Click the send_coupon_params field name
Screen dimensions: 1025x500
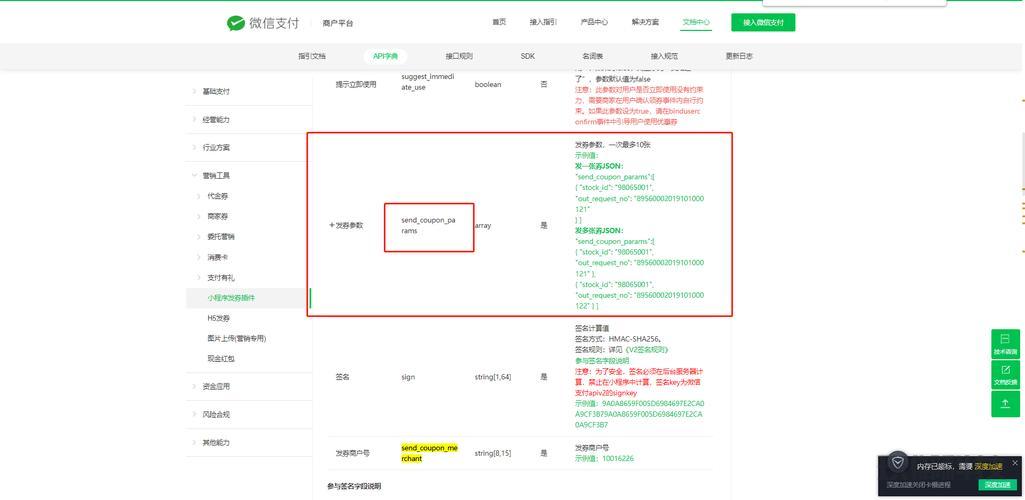point(428,225)
